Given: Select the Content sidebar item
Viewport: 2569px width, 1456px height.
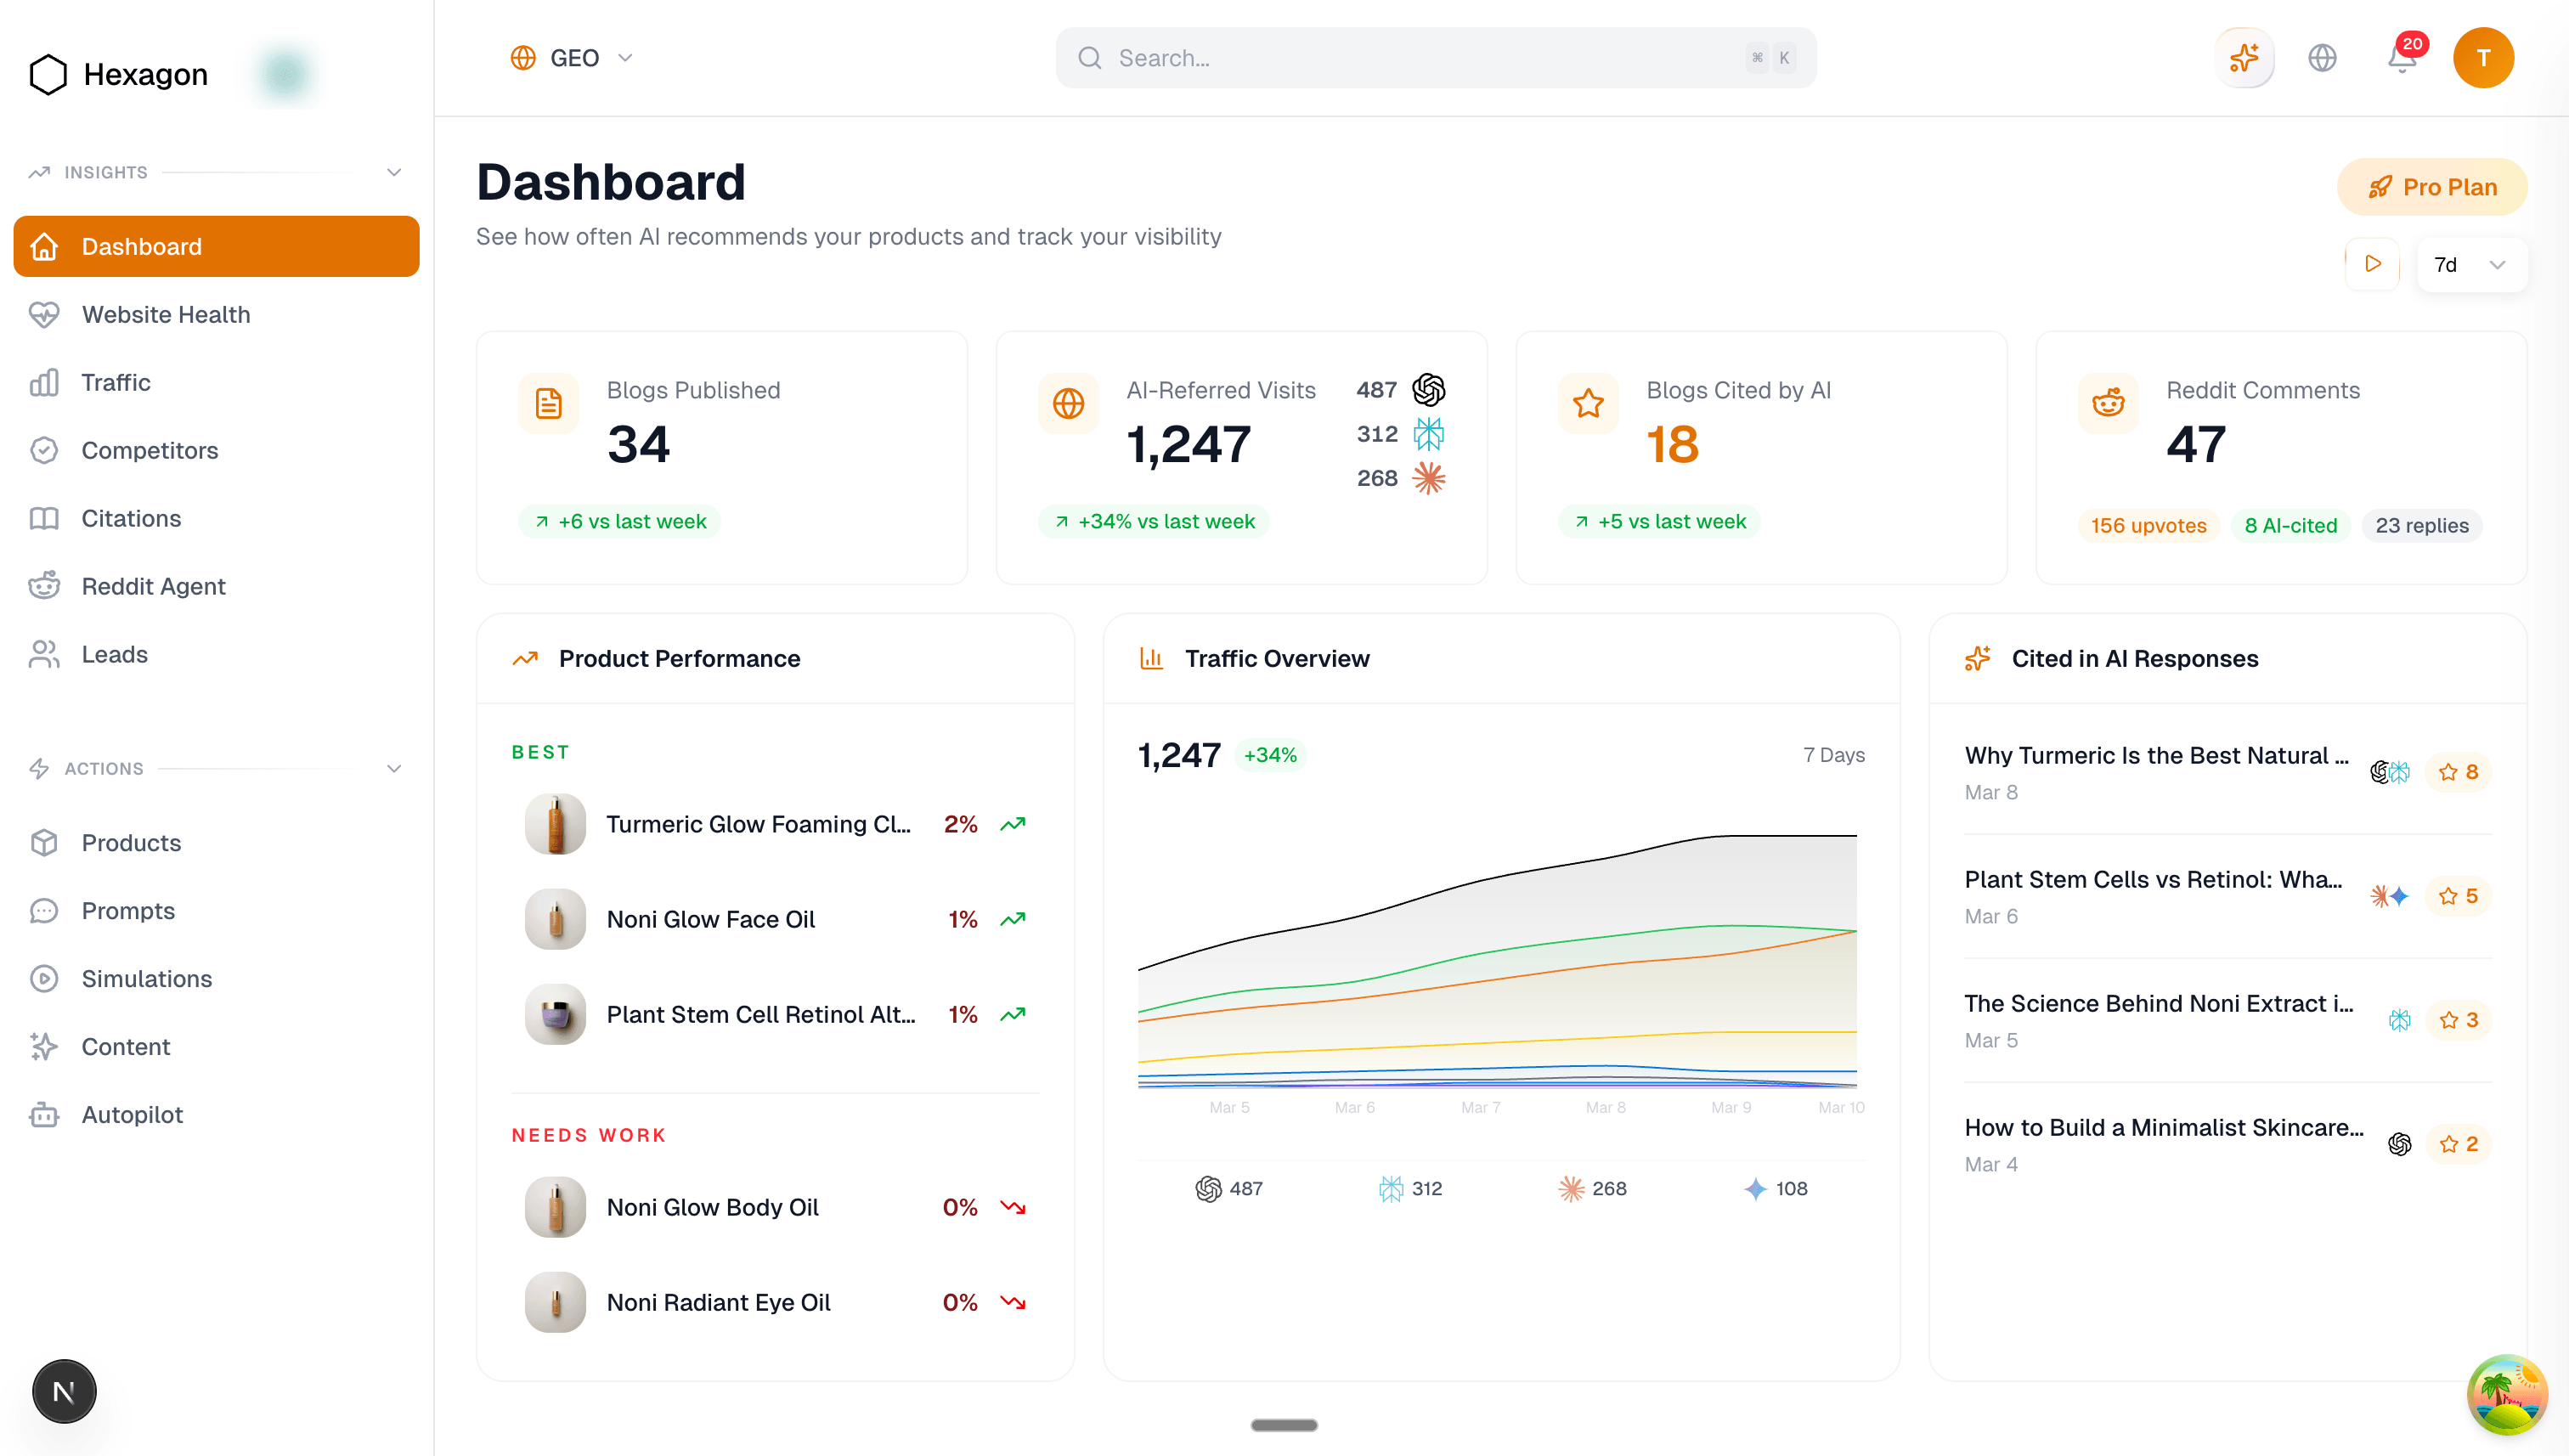Looking at the screenshot, I should coord(126,1046).
